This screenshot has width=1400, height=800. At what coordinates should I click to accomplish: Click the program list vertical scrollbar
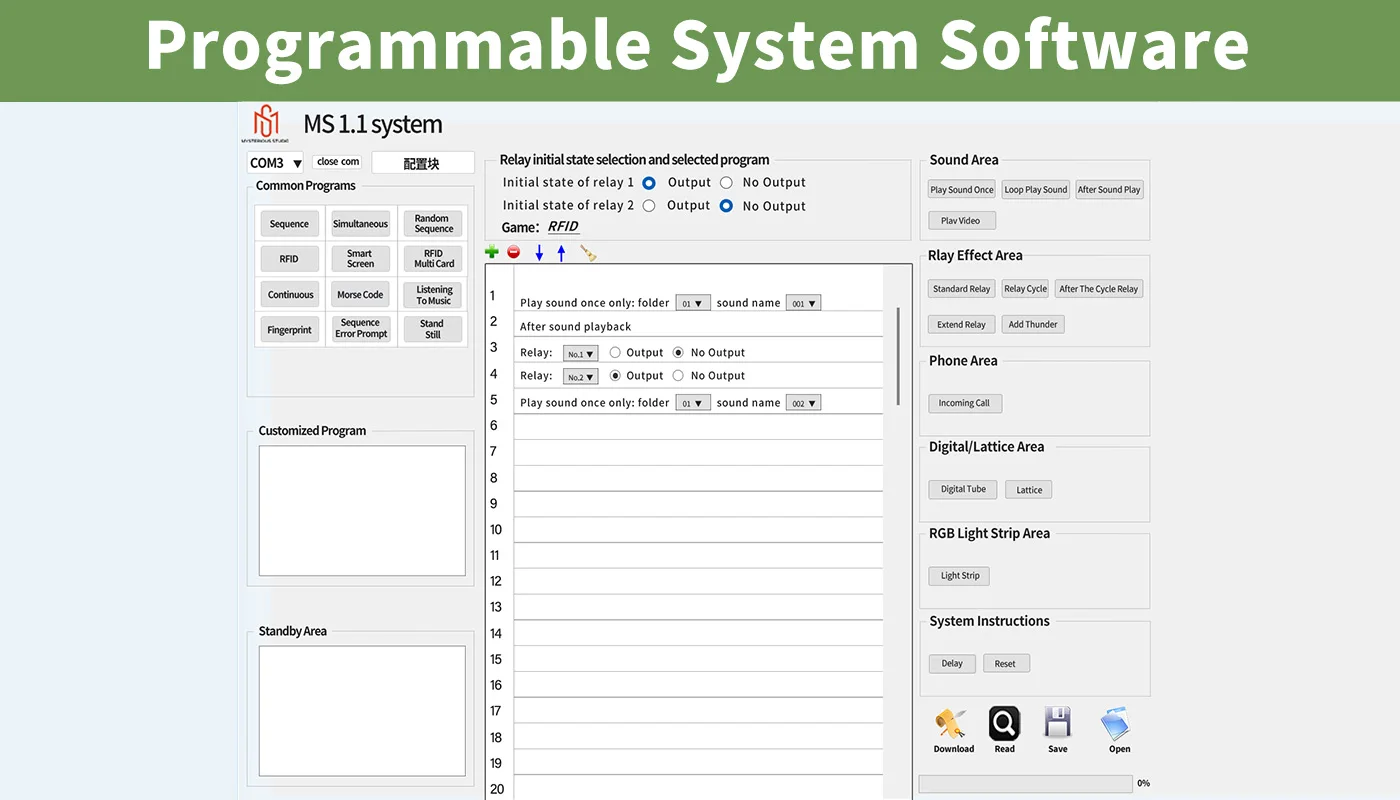pos(898,356)
